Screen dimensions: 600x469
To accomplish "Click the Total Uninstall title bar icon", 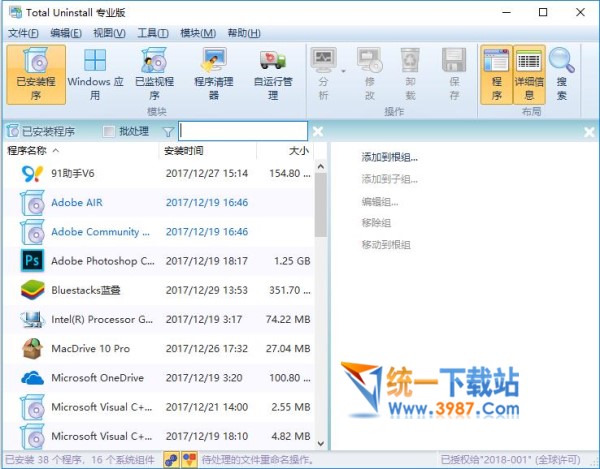I will tap(15, 12).
